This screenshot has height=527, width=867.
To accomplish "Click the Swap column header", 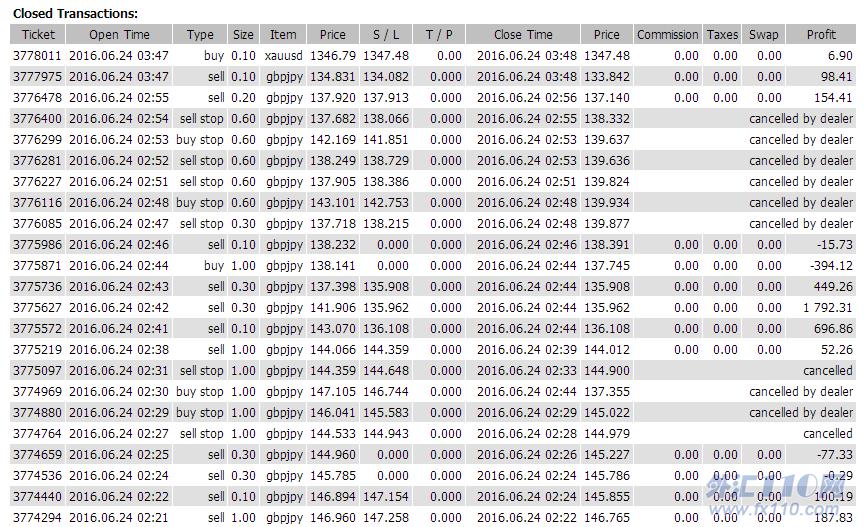I will 763,34.
